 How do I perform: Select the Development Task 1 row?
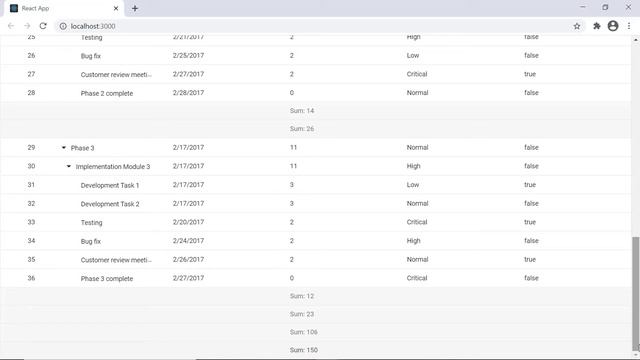pos(316,185)
